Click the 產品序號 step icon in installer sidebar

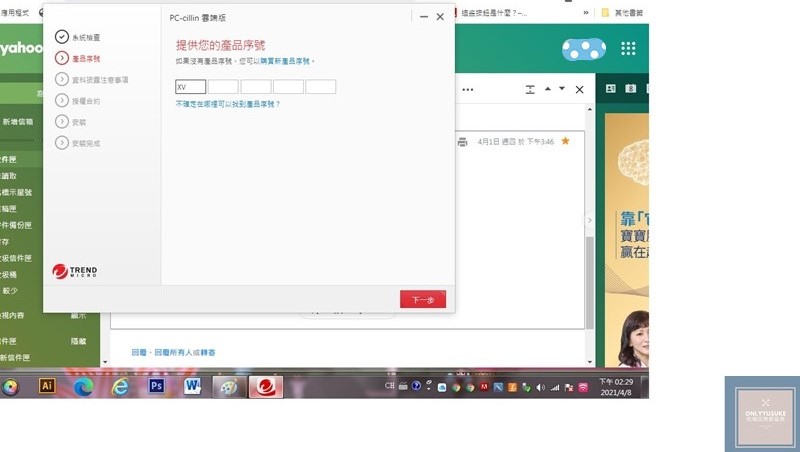[62, 58]
